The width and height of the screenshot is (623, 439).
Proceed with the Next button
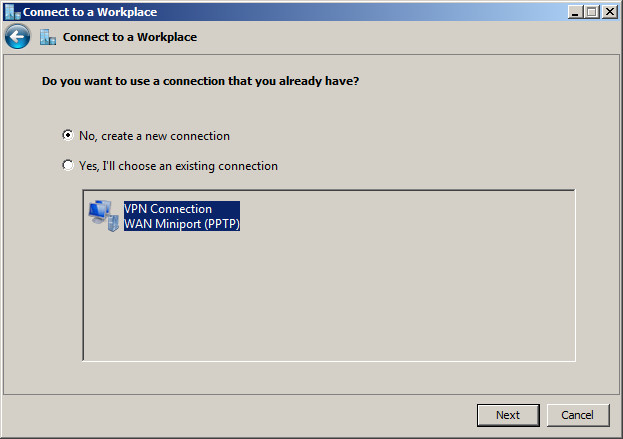coord(508,415)
